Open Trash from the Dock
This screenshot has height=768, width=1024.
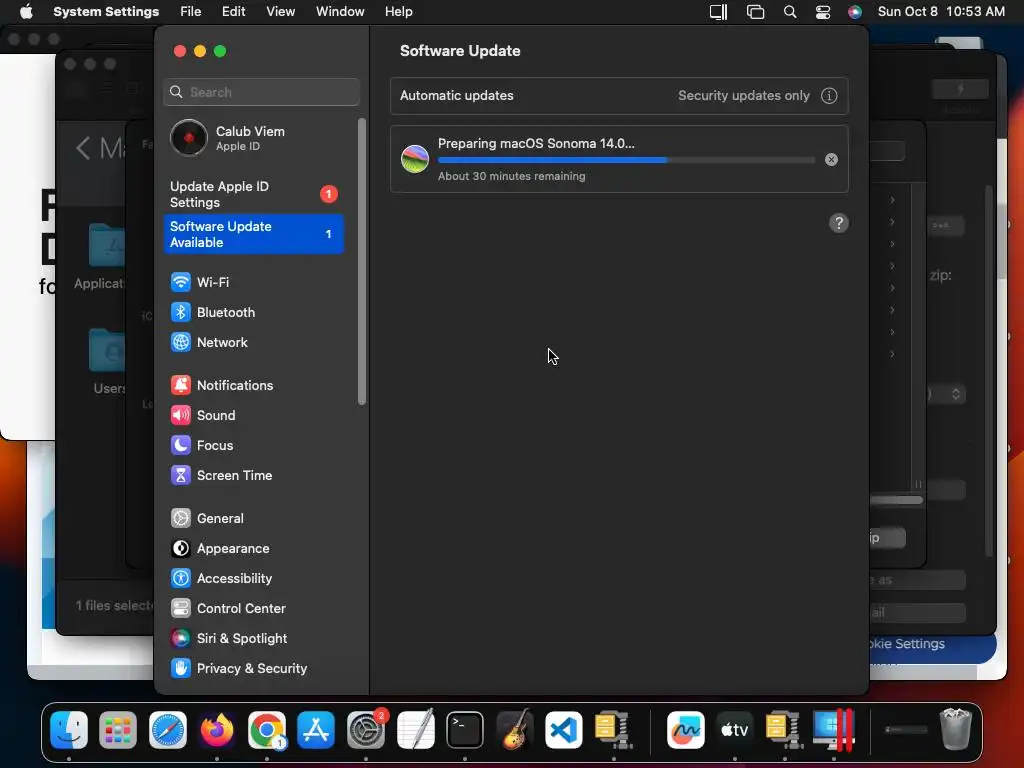coord(955,729)
